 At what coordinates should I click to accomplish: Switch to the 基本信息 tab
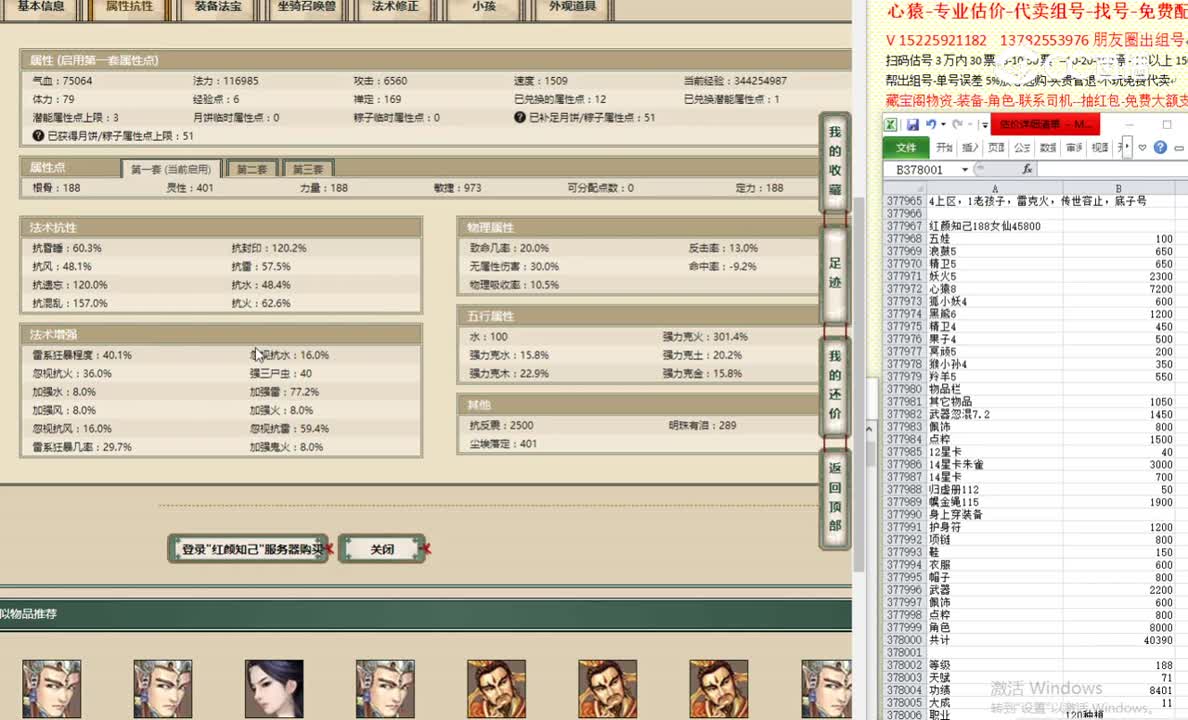point(40,8)
